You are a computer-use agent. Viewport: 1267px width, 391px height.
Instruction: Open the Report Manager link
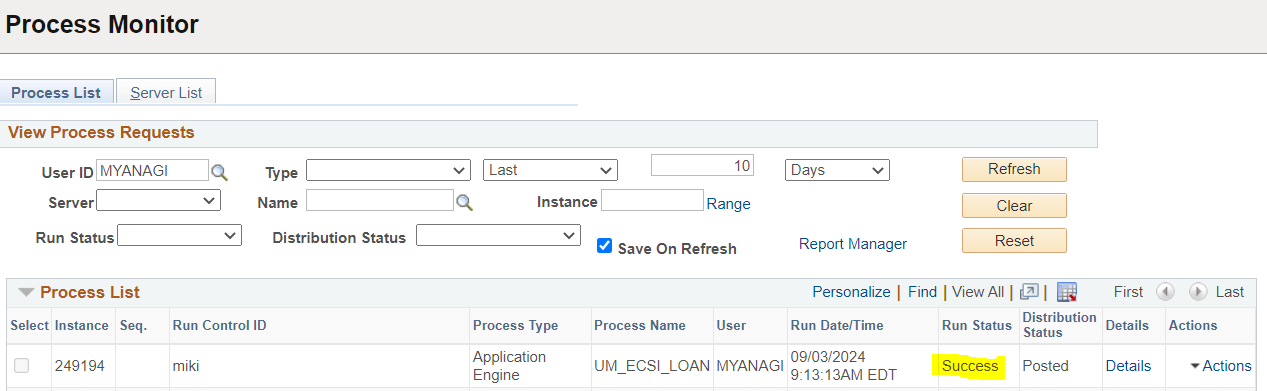pos(853,244)
